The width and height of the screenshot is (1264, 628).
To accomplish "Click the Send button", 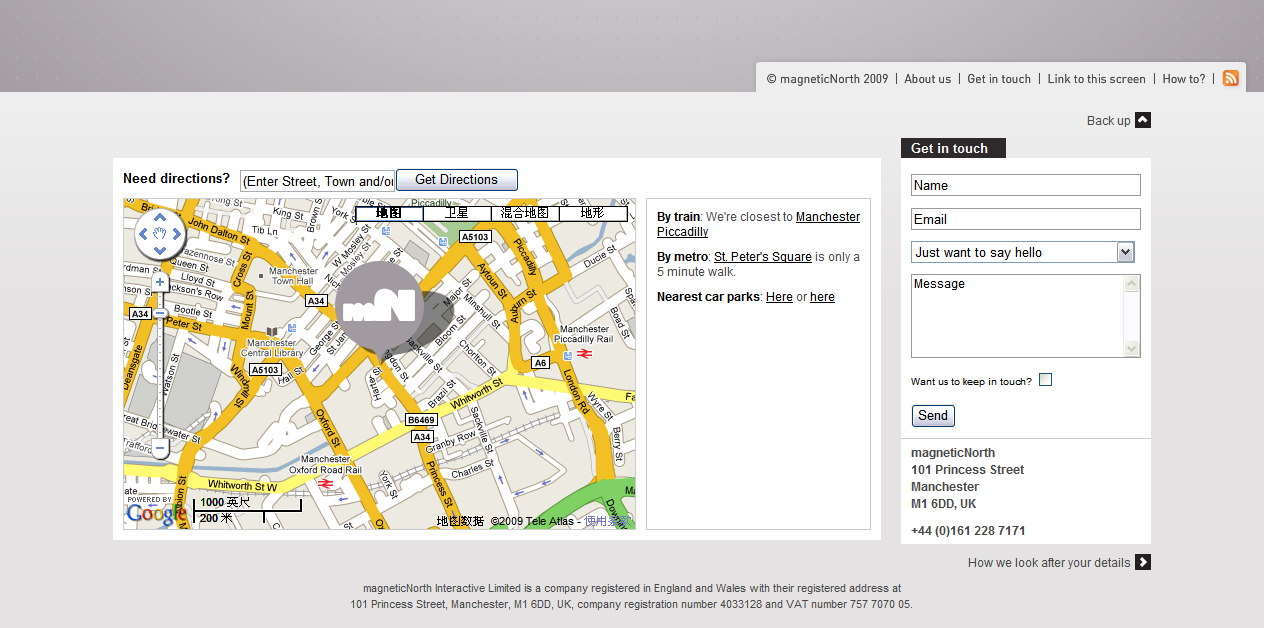I will (933, 416).
